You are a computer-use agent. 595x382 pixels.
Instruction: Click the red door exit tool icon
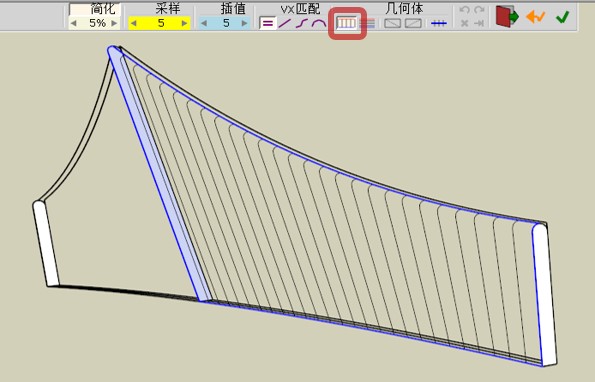coord(507,17)
